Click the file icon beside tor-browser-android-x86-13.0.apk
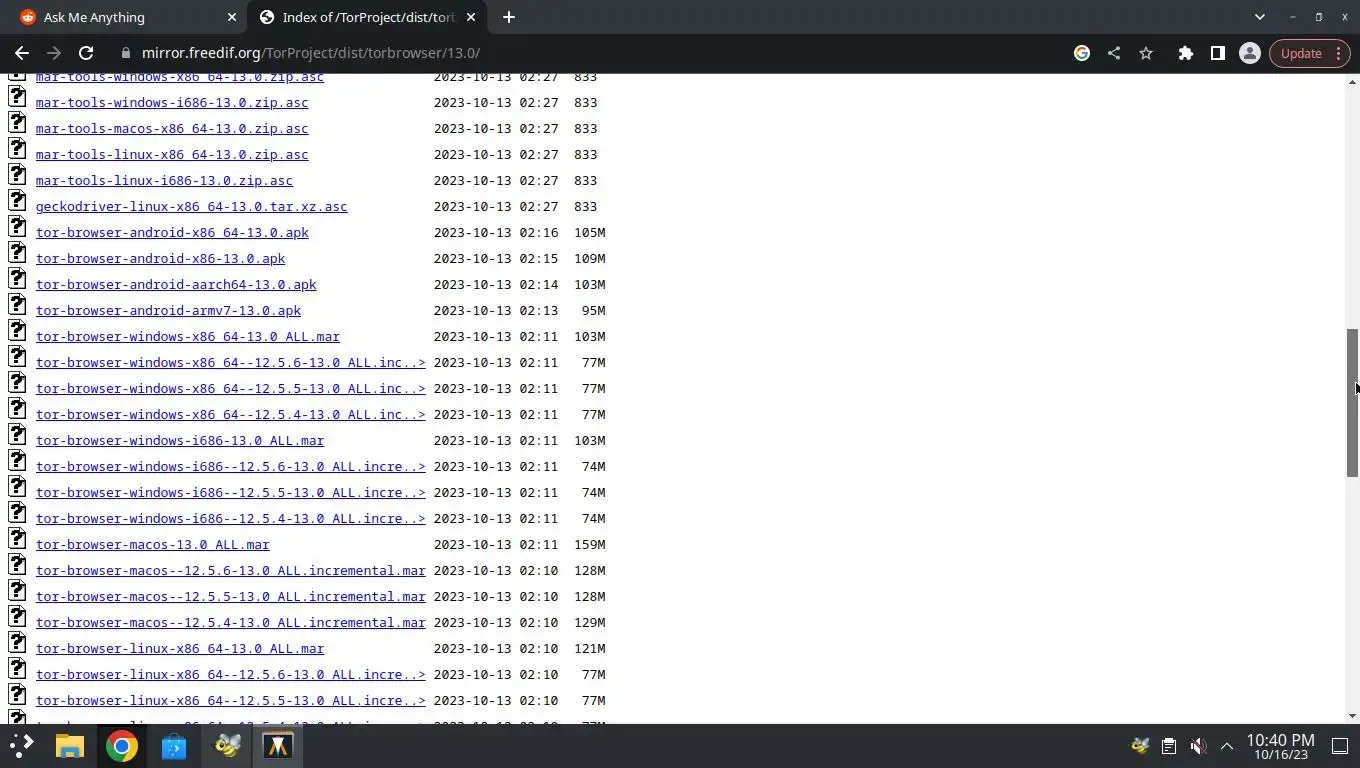Image resolution: width=1360 pixels, height=768 pixels. pos(17,253)
